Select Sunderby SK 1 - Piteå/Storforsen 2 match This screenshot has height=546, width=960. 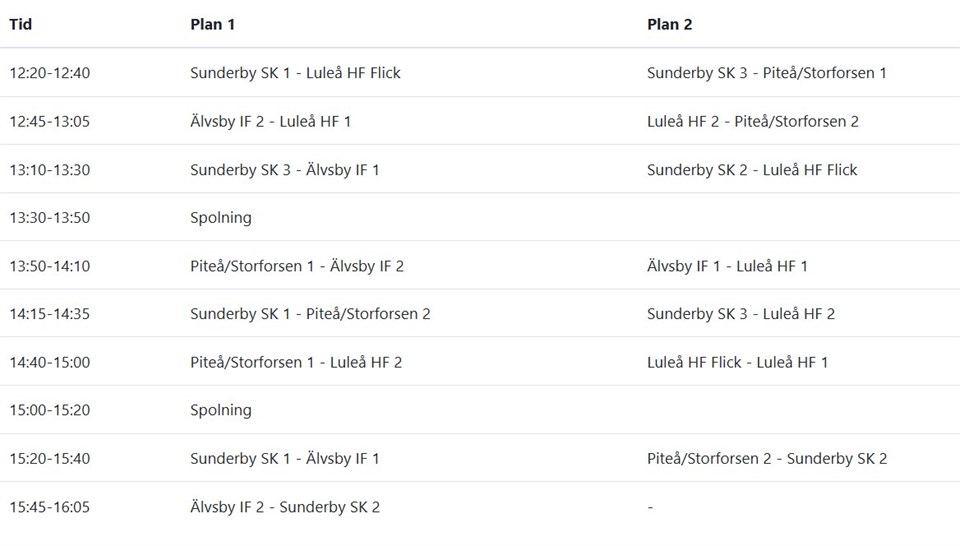310,314
